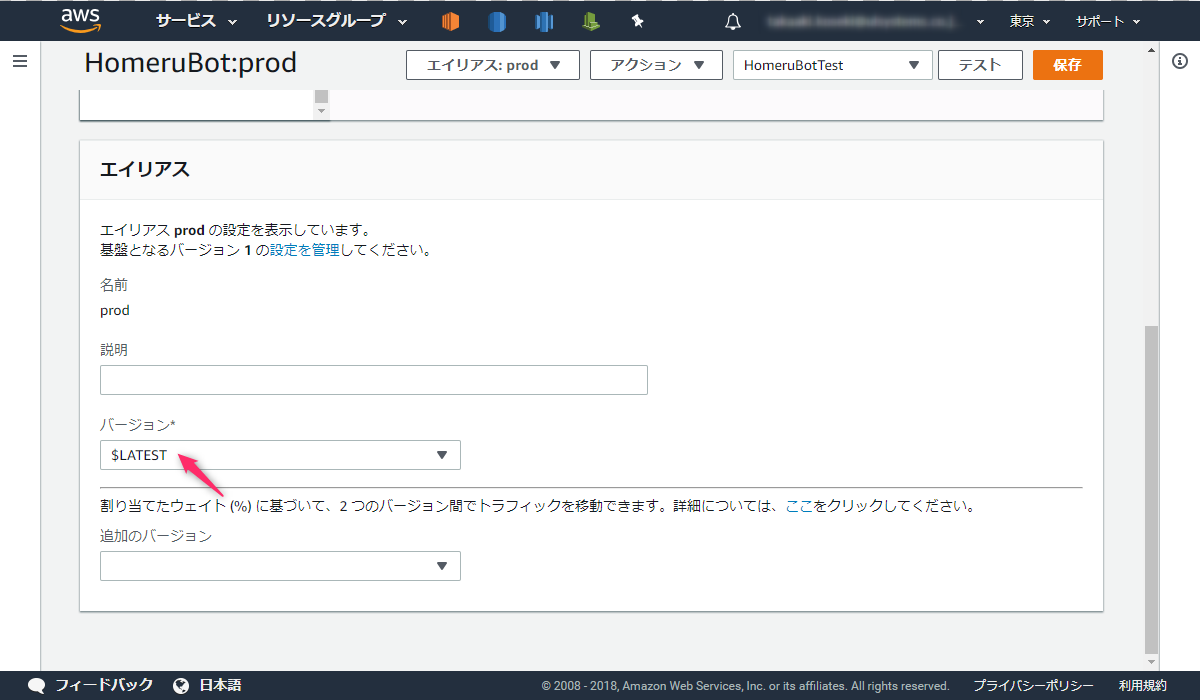The height and width of the screenshot is (700, 1200).
Task: Open the blue RDS service shortcut icon
Action: [x=497, y=20]
